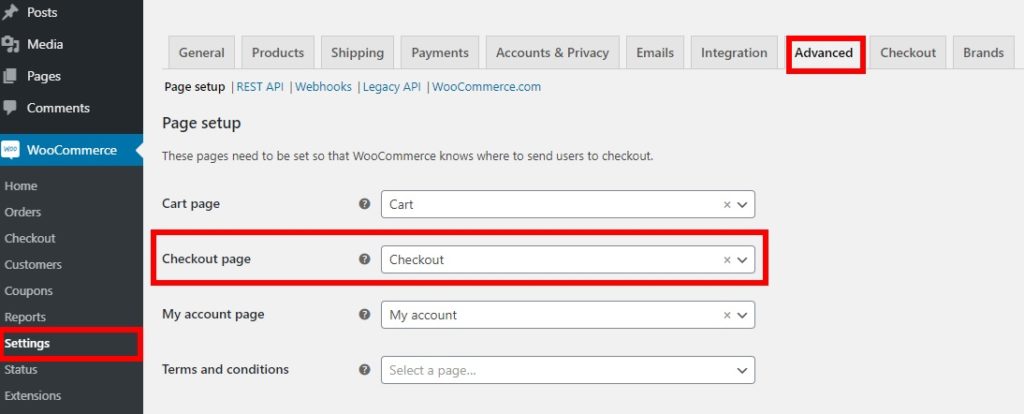Click the Comments bubble icon
Screen dimensions: 1024x414
(10, 108)
